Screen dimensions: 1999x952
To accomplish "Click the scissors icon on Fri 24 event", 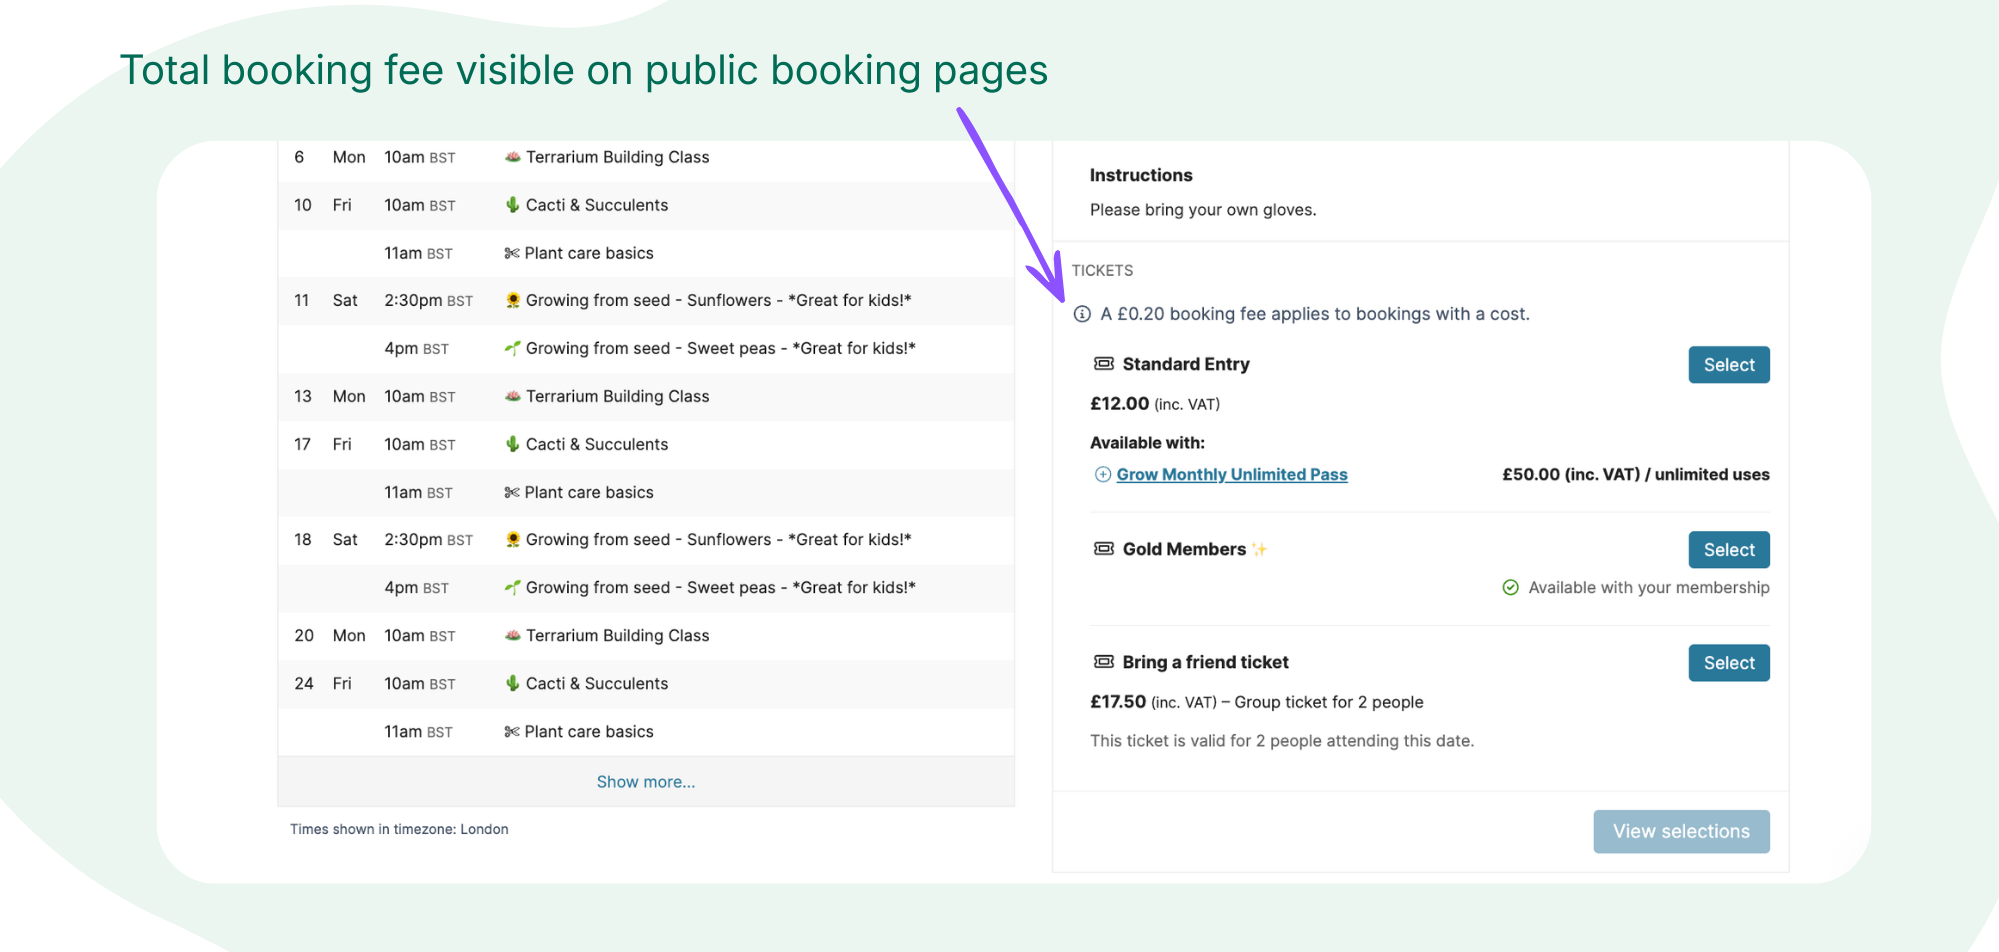I will [512, 732].
